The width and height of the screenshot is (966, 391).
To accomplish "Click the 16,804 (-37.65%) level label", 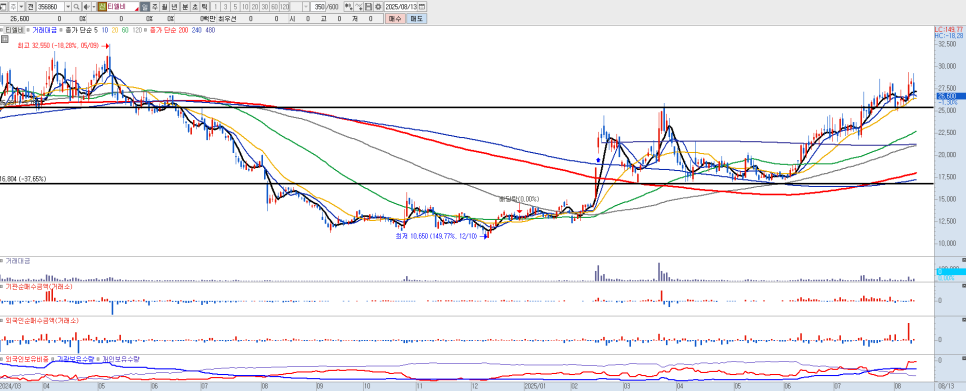I will [x=23, y=179].
